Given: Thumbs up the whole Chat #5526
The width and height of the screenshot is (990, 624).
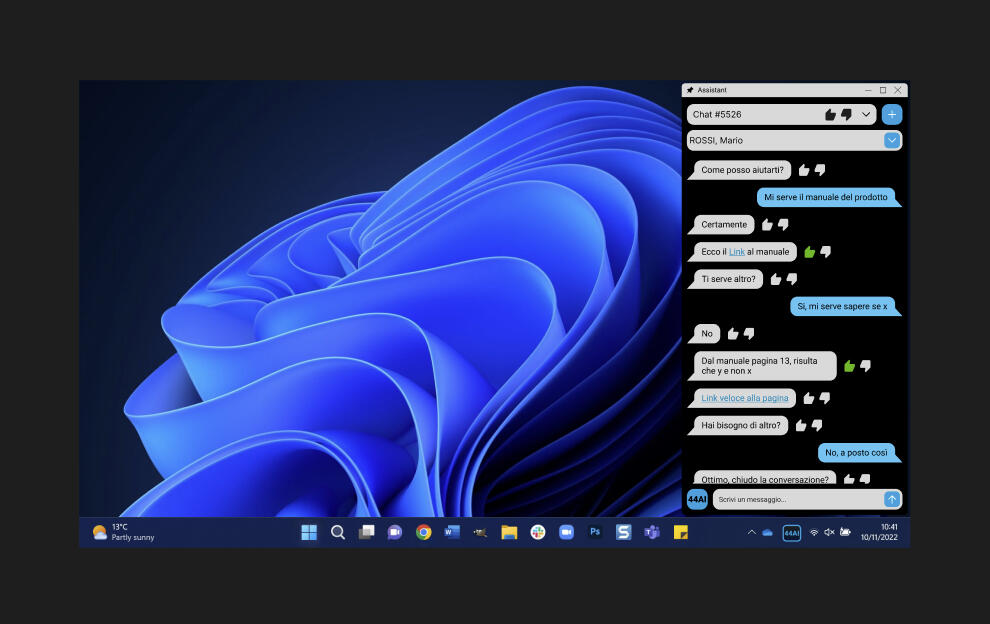Looking at the screenshot, I should point(830,115).
